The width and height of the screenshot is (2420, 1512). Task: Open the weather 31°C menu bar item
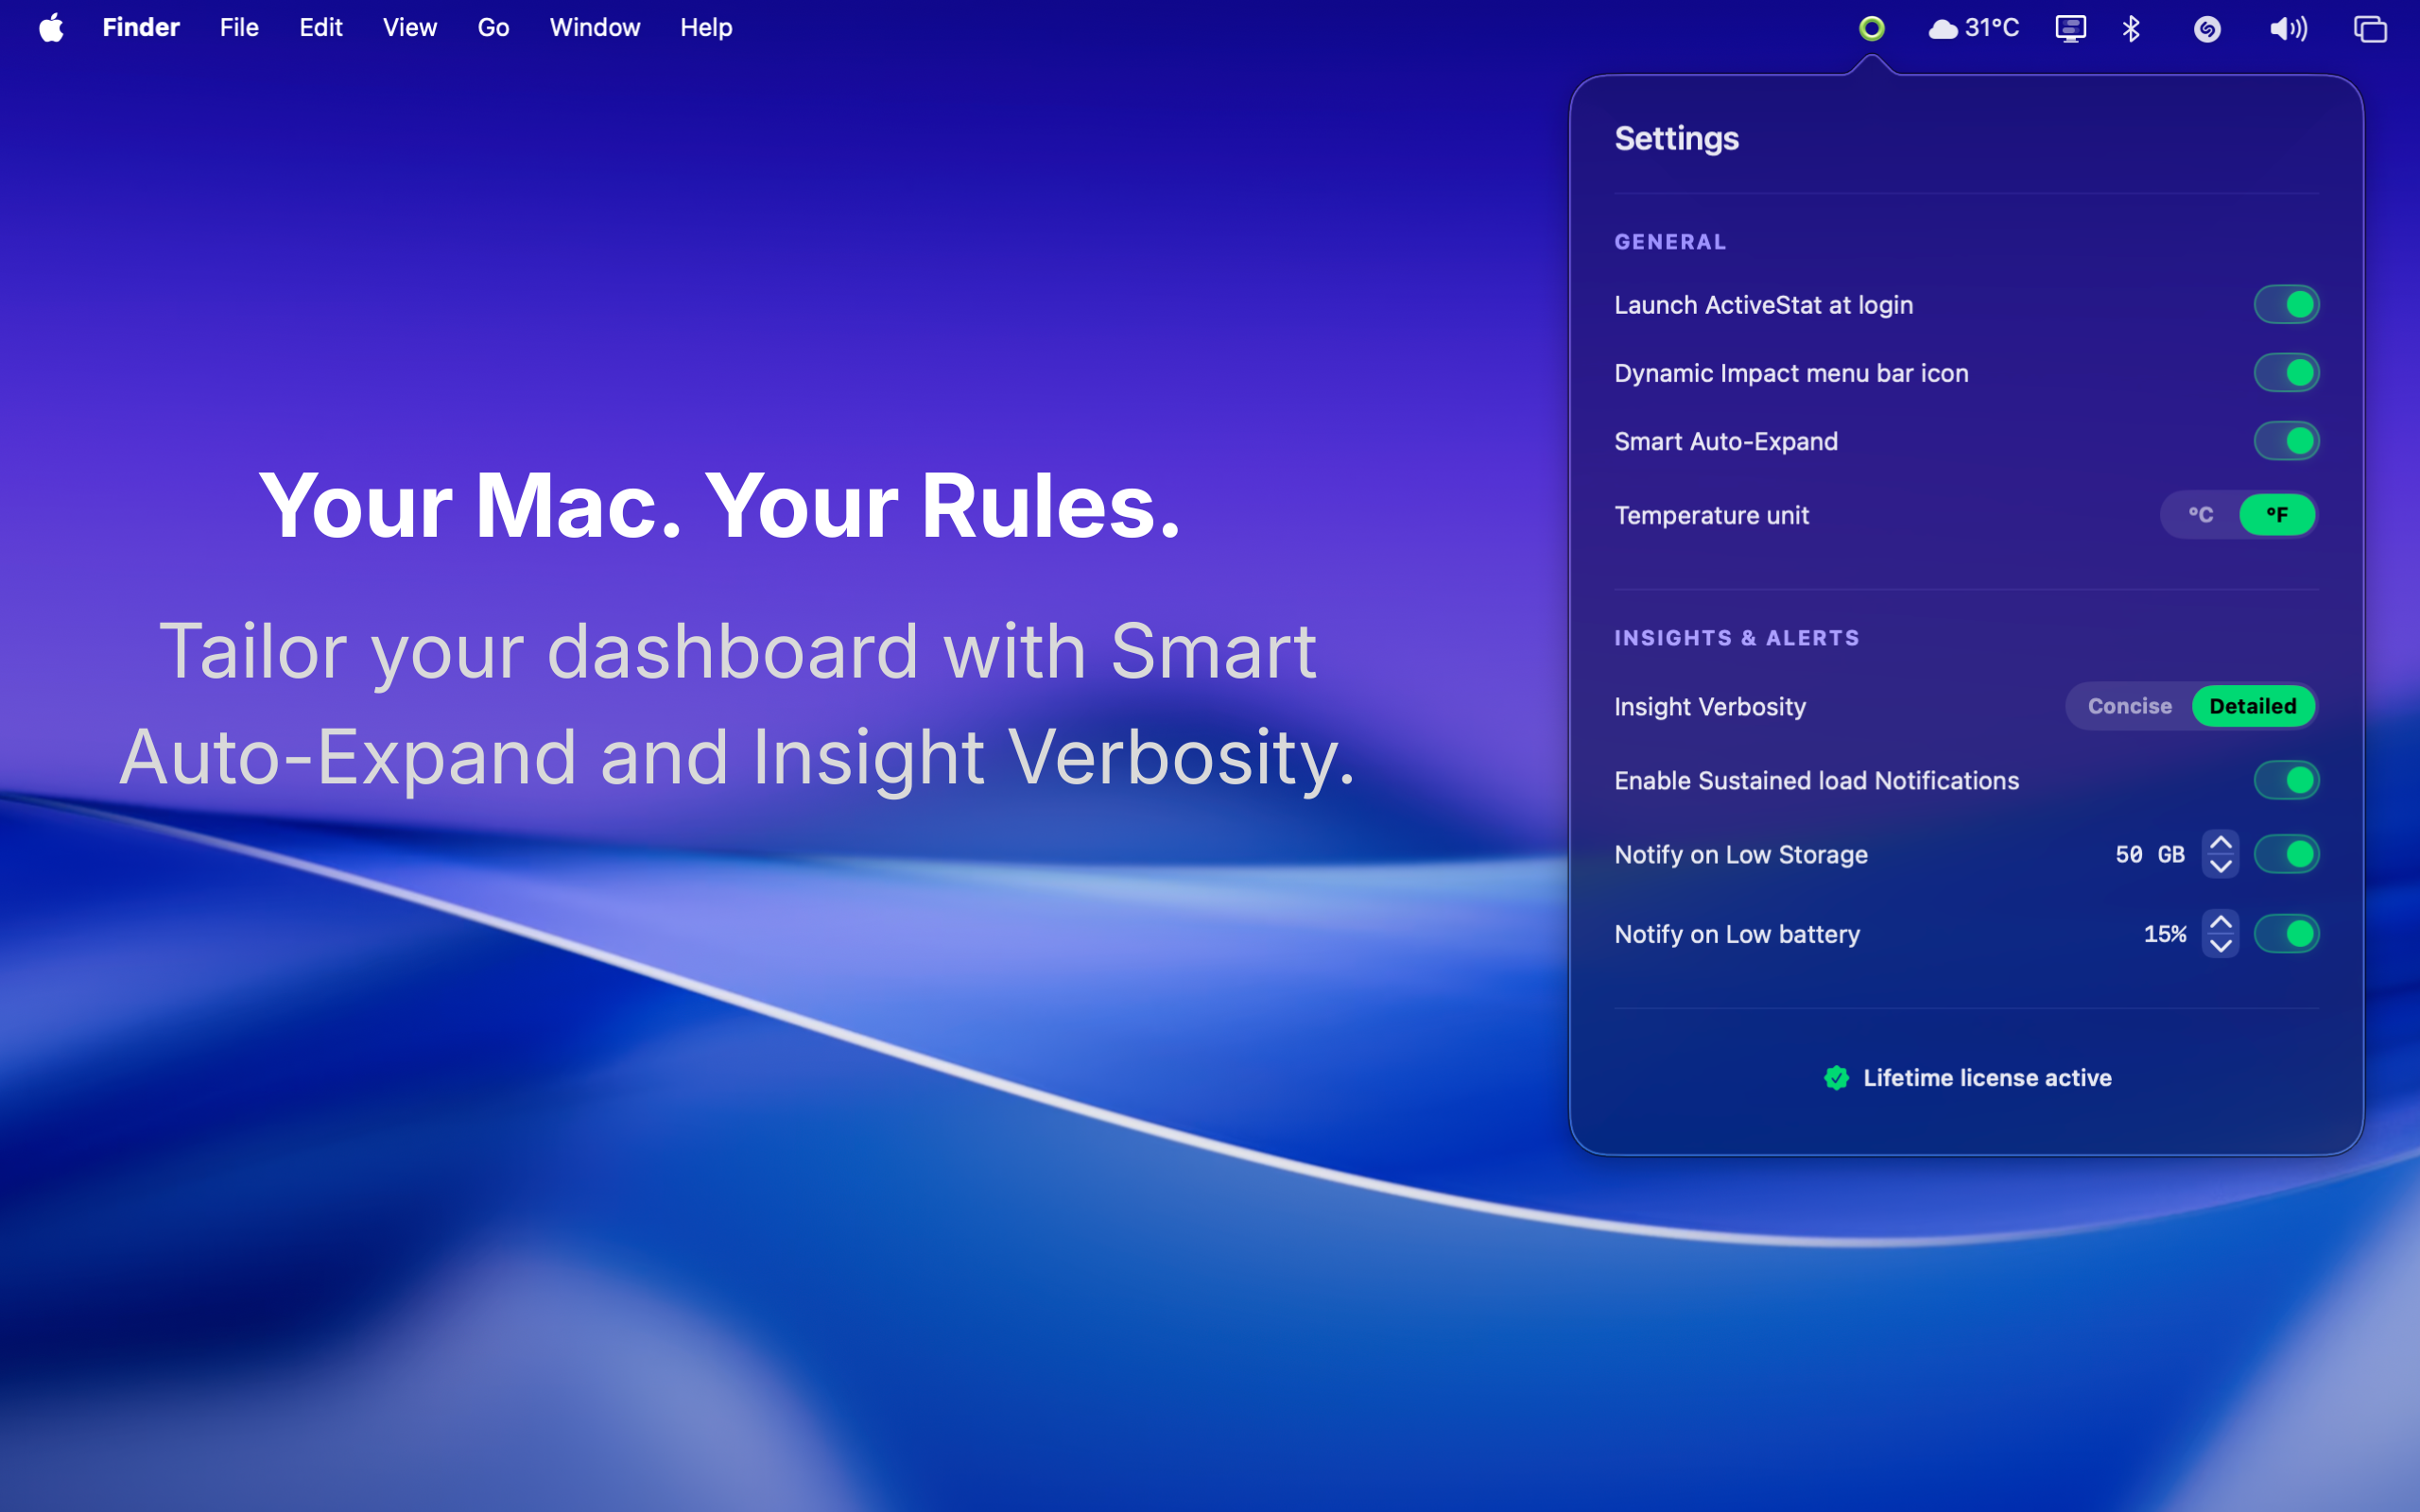click(x=1972, y=28)
